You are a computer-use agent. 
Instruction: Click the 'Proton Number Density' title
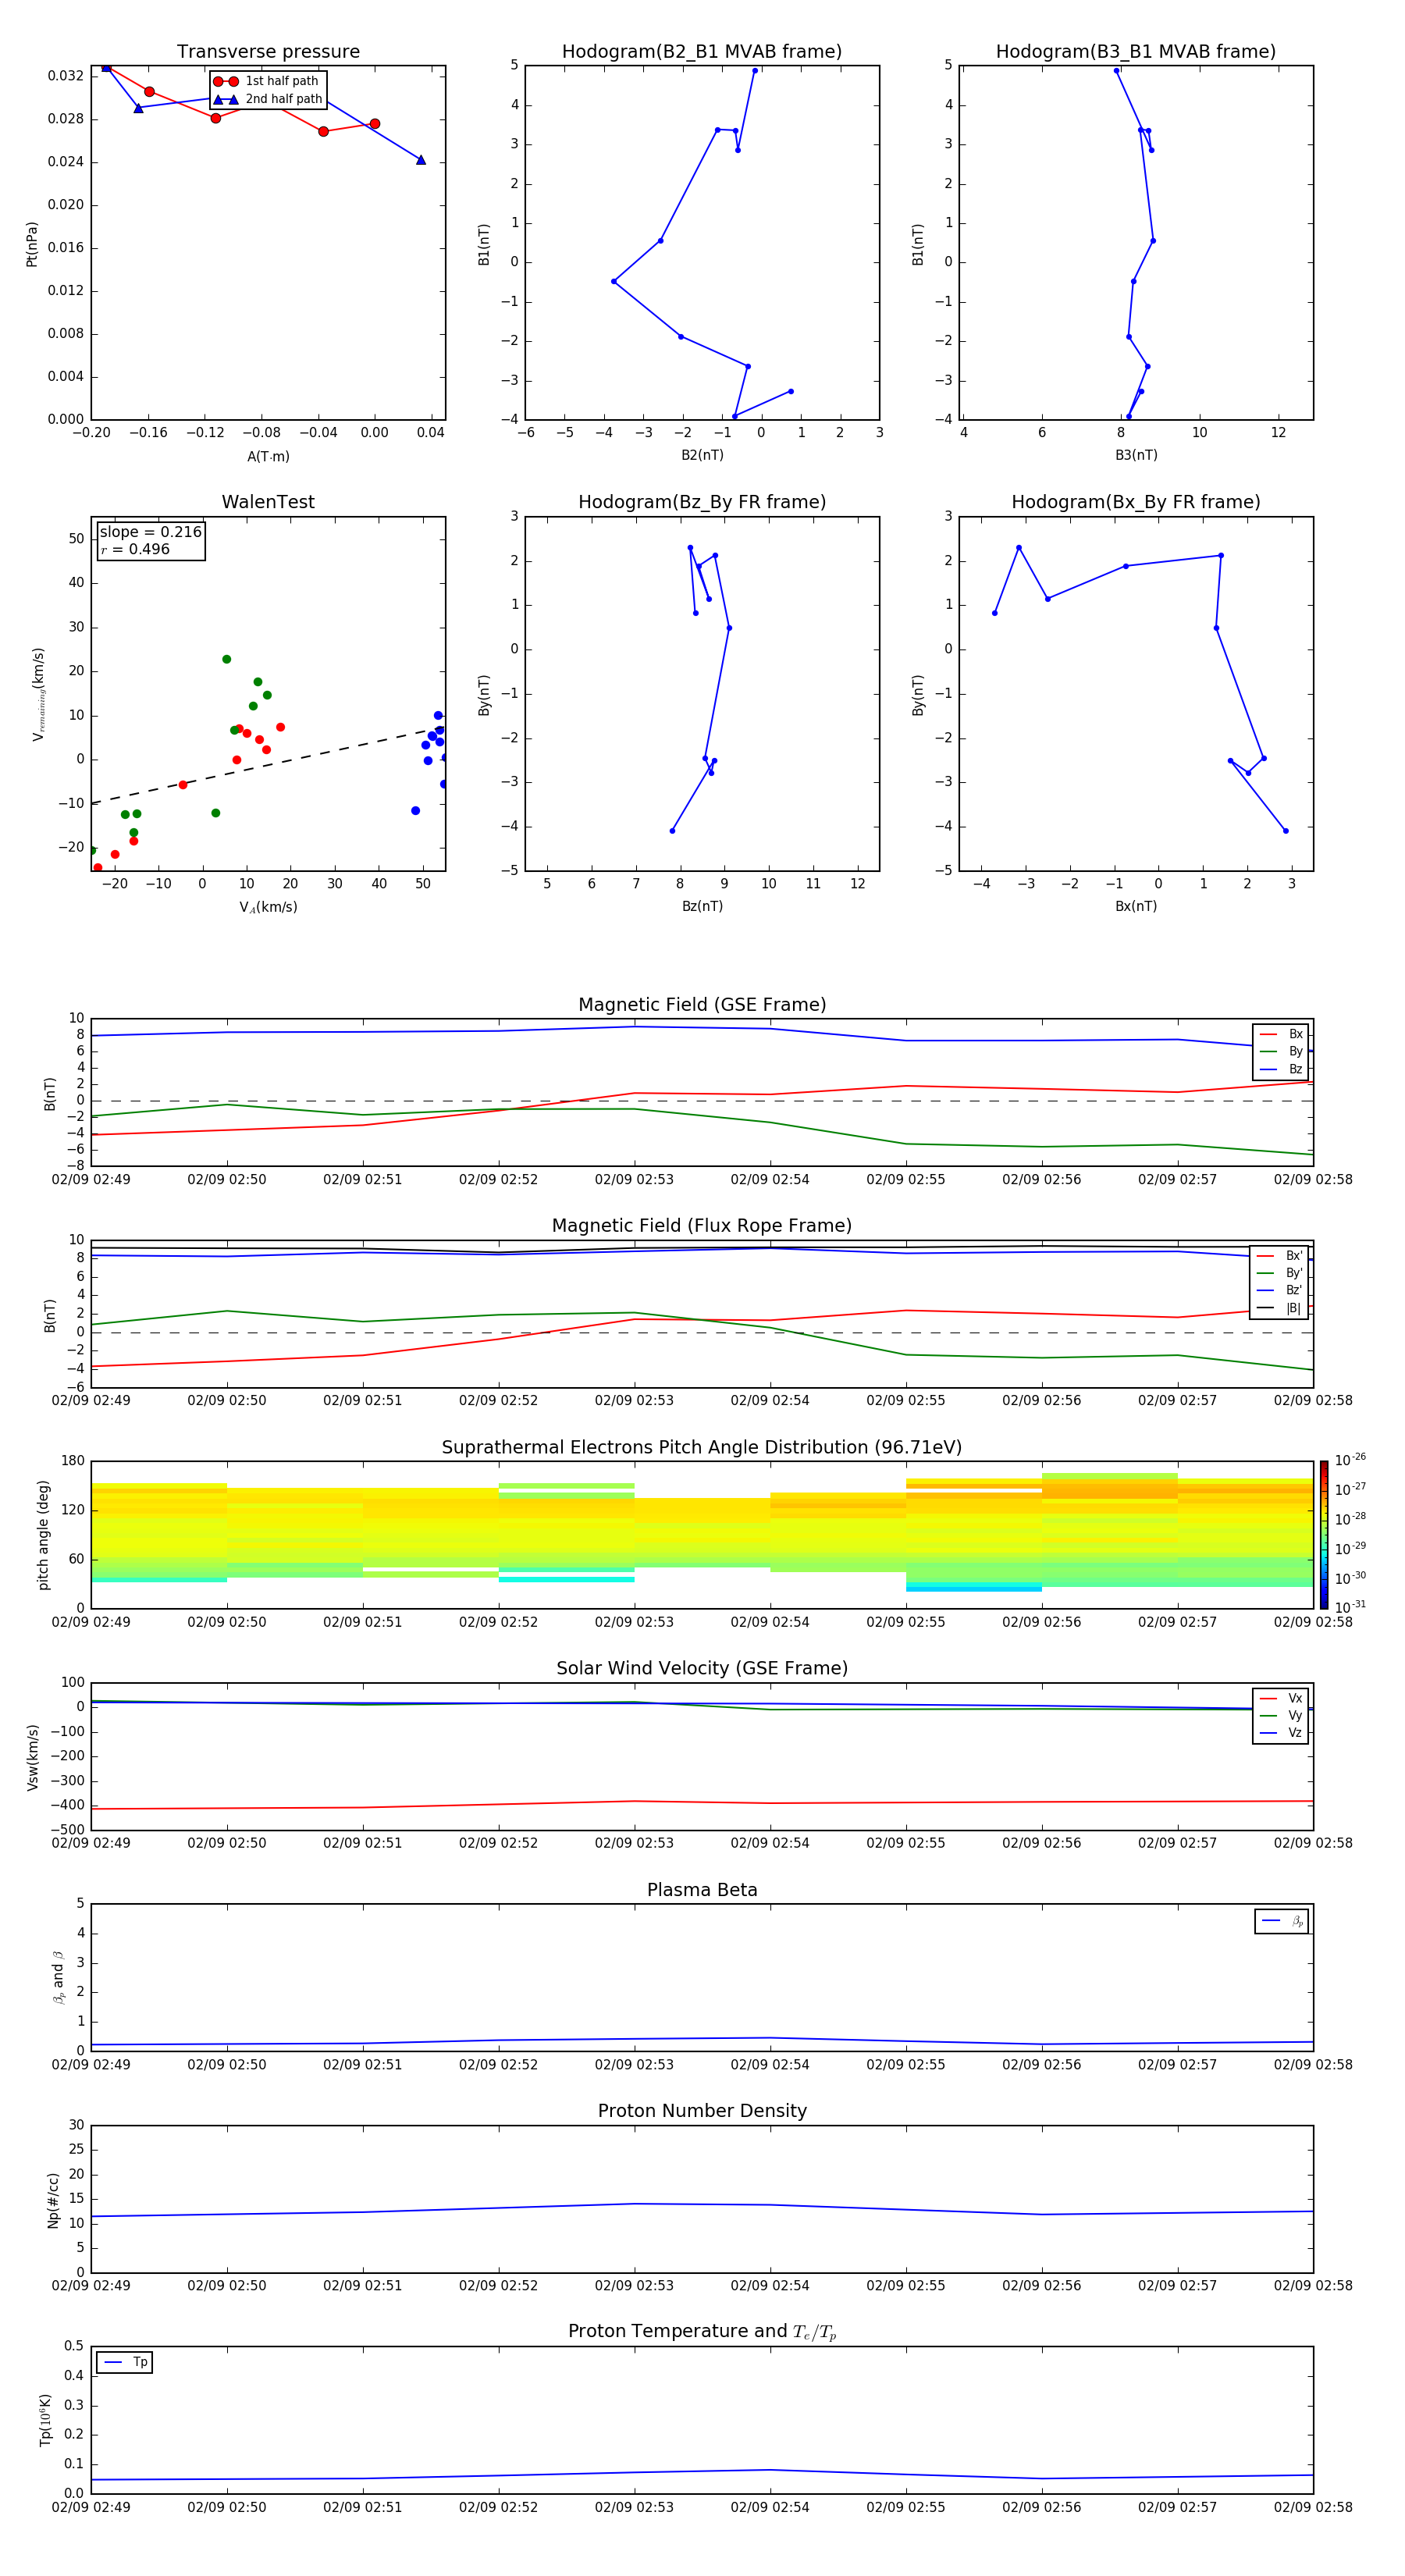click(x=702, y=2111)
